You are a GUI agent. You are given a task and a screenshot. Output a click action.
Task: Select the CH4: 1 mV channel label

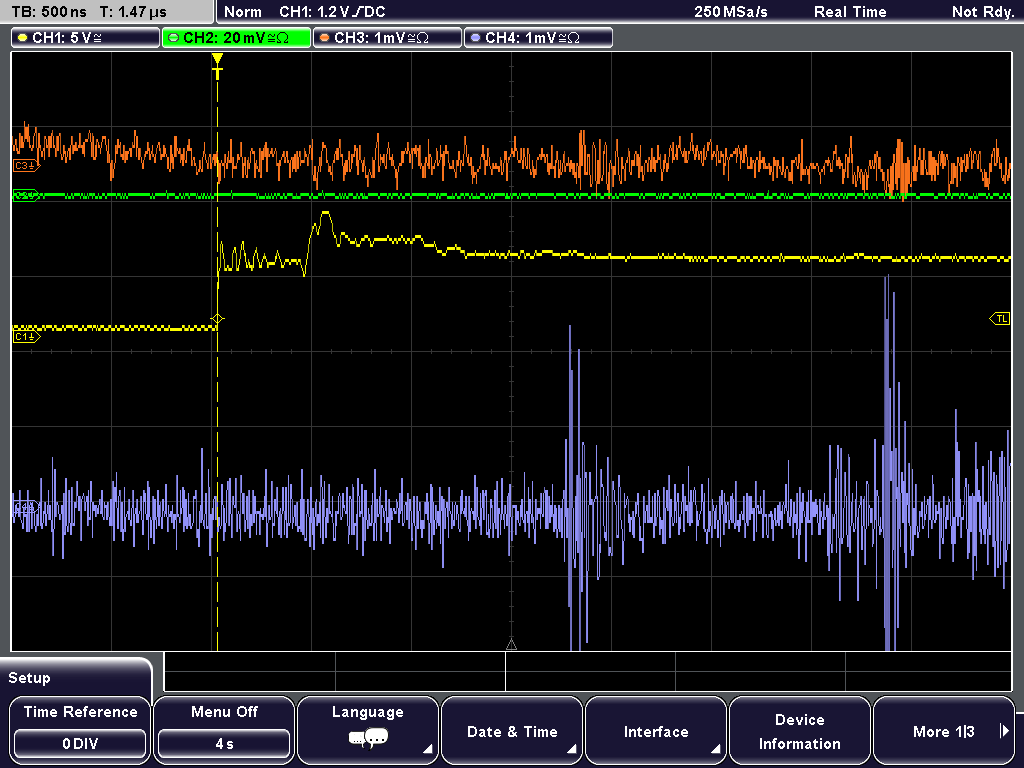[538, 38]
